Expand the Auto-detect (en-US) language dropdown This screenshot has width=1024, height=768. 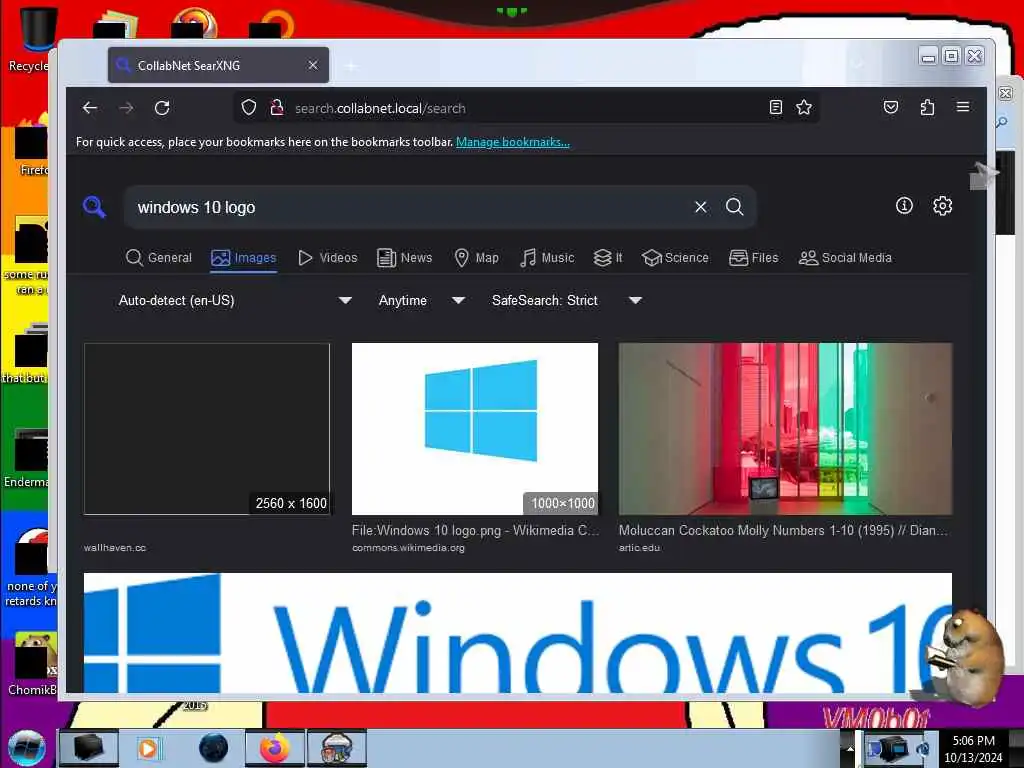[x=235, y=300]
